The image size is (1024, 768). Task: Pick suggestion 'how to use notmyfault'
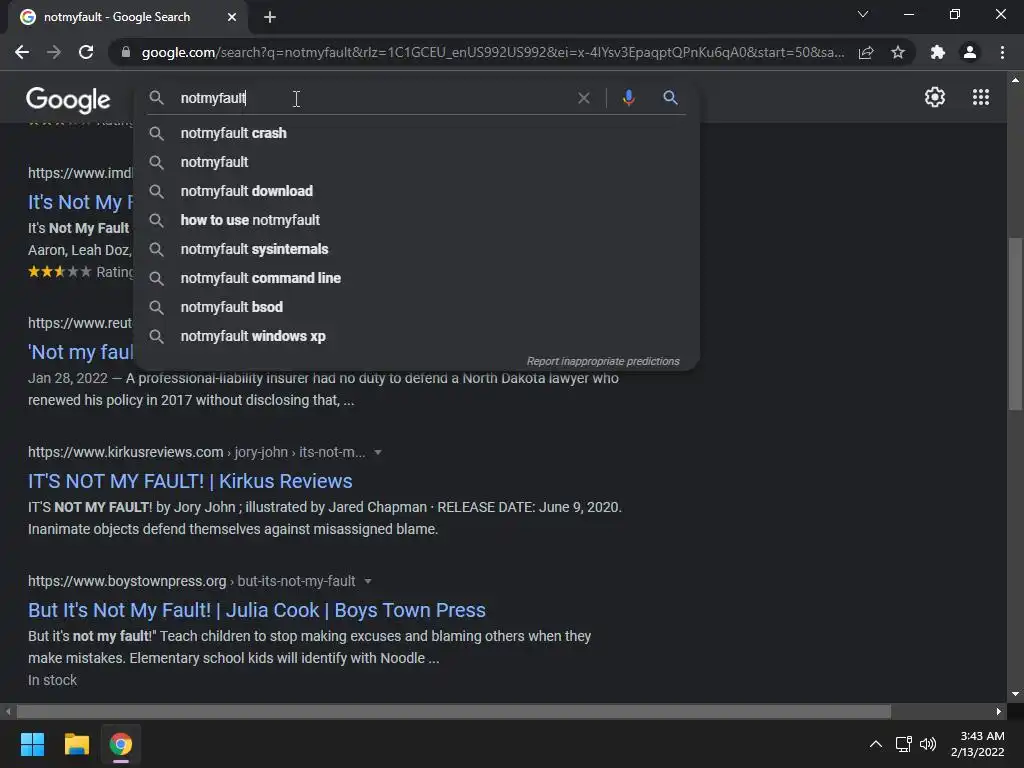(417, 220)
